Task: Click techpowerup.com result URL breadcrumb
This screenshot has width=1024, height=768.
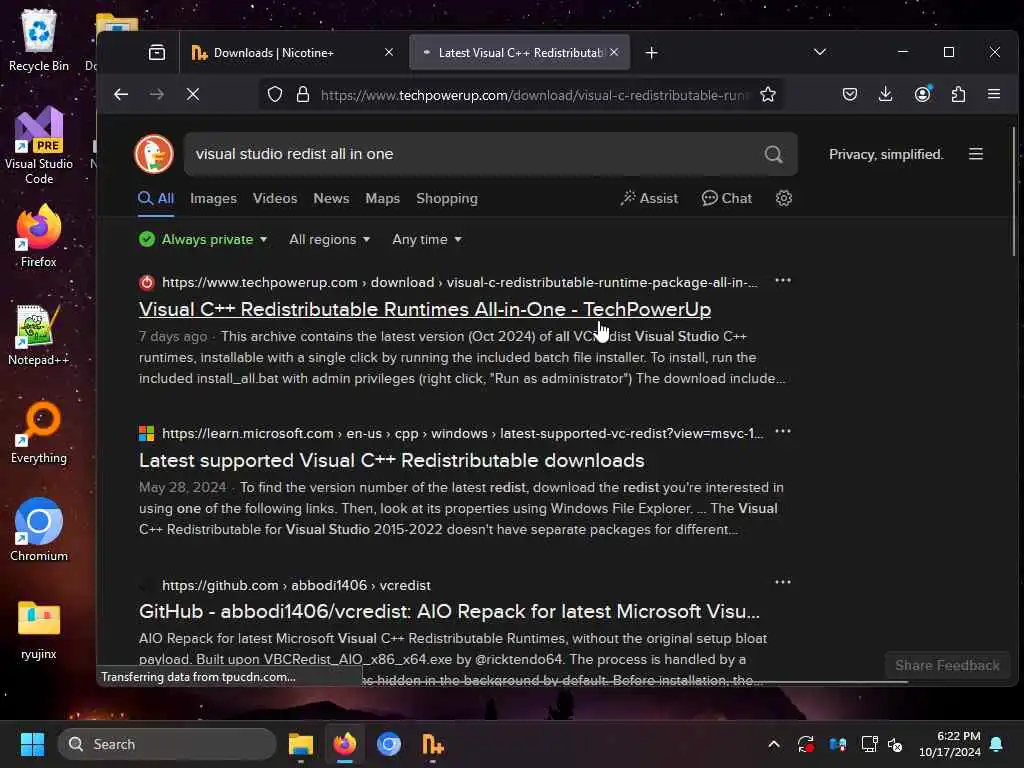Action: 460,283
